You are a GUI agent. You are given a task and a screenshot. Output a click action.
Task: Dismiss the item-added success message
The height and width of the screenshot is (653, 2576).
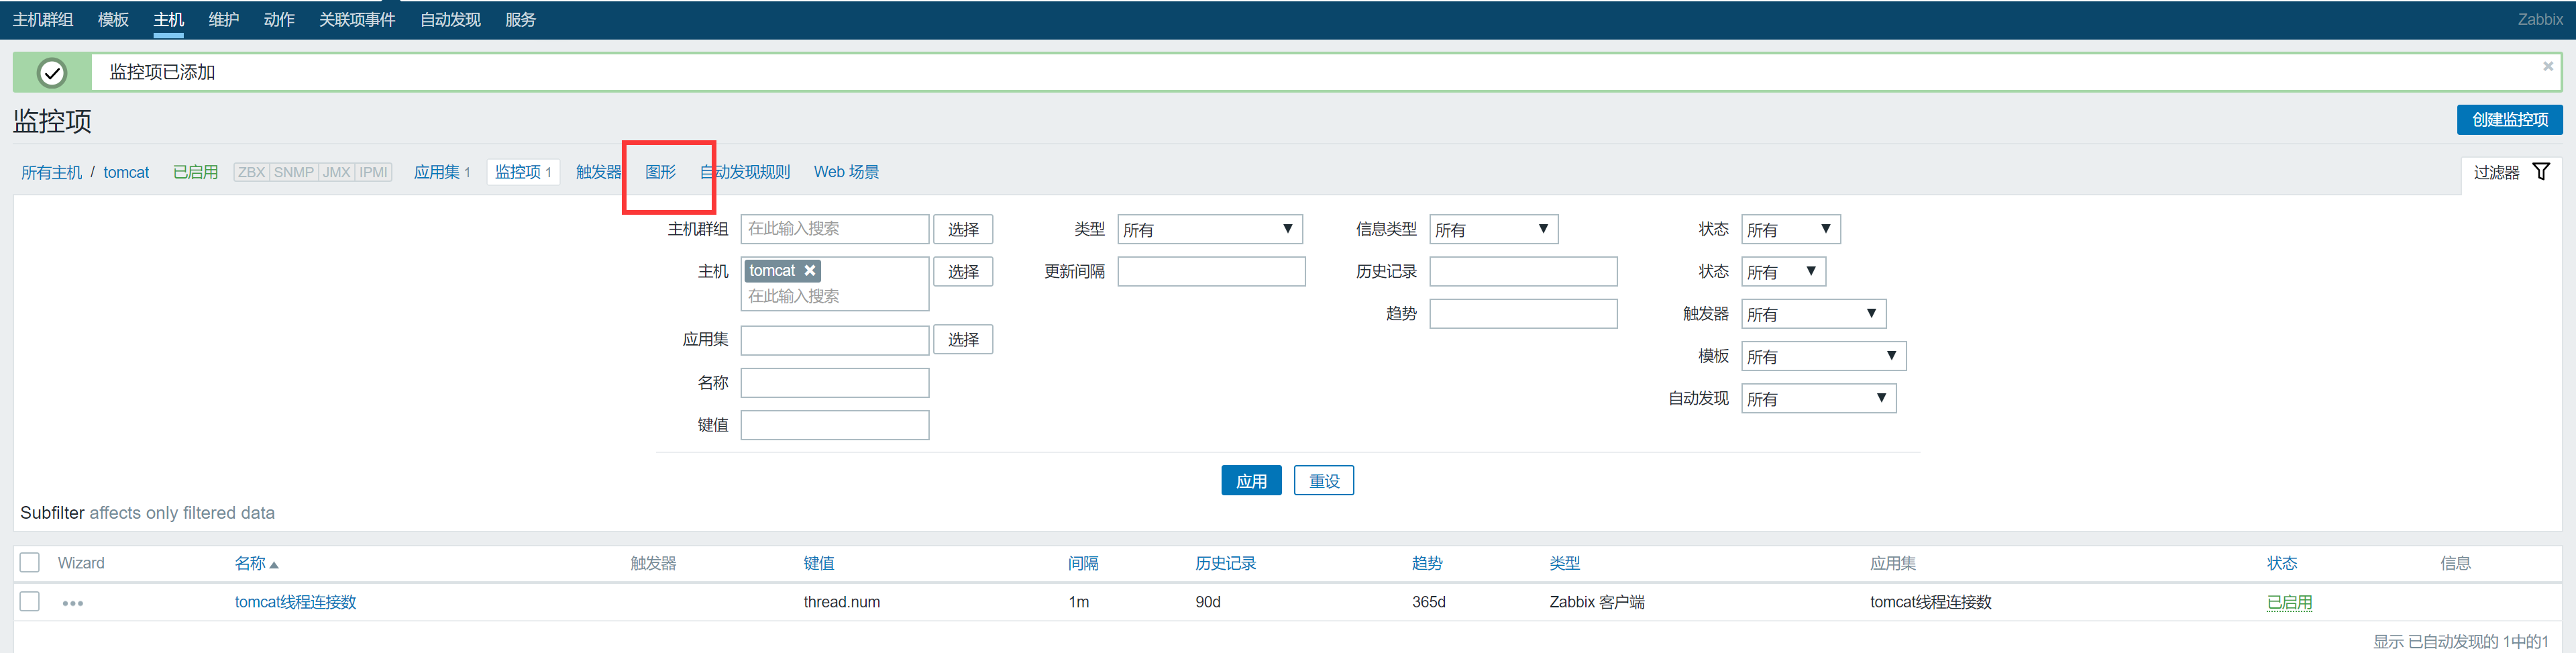[x=2548, y=66]
